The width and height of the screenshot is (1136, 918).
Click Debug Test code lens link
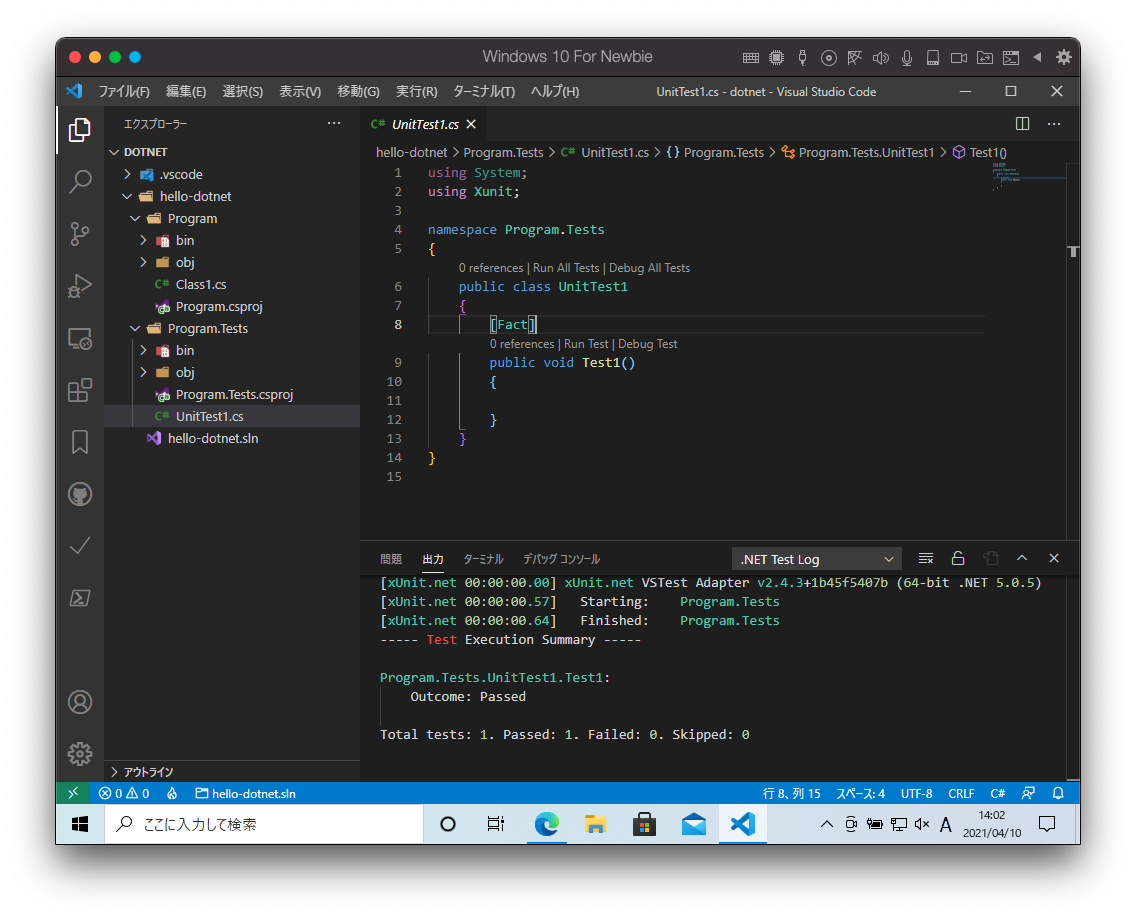coord(647,344)
